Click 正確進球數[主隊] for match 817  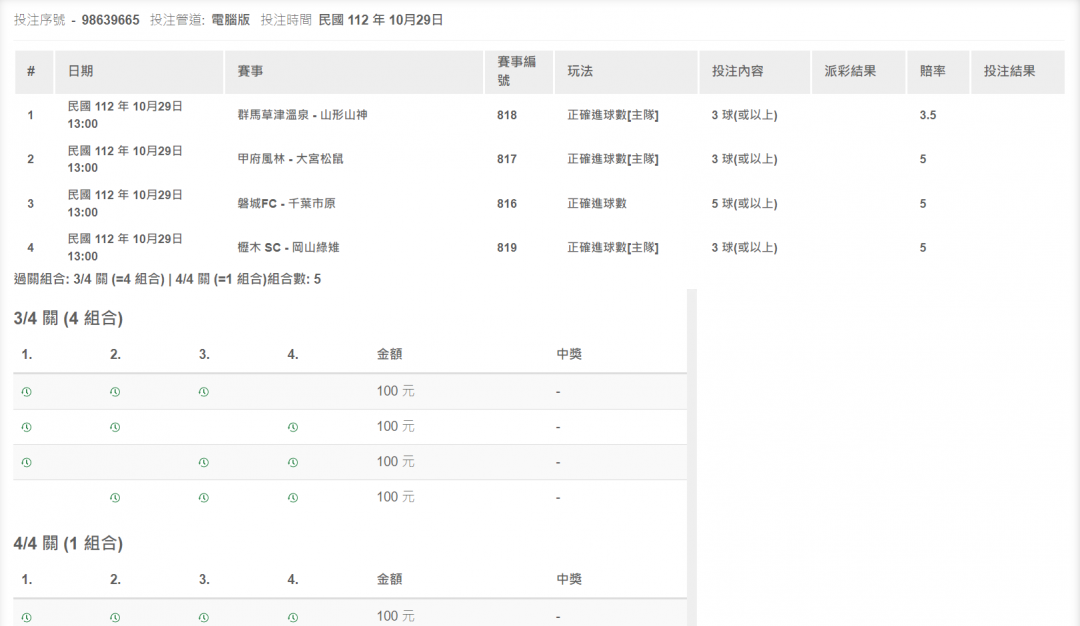coord(613,159)
